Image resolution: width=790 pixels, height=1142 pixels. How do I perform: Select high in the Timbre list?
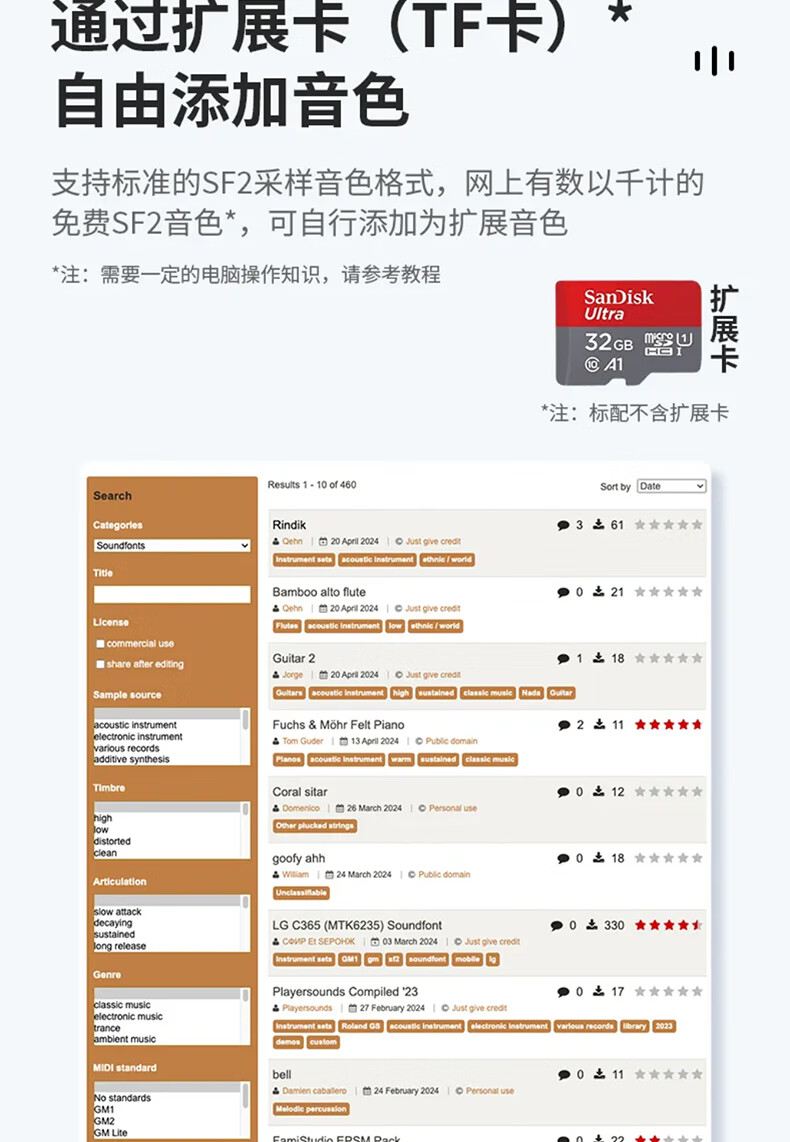103,819
